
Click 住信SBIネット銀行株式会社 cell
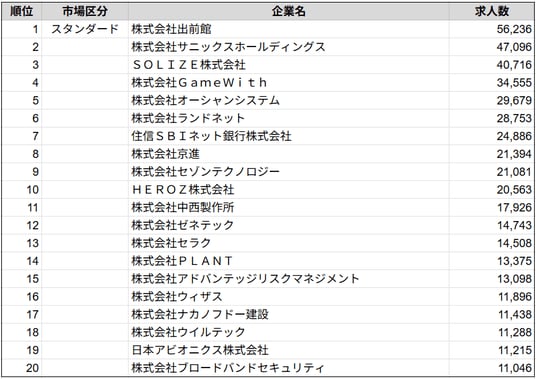pos(289,136)
